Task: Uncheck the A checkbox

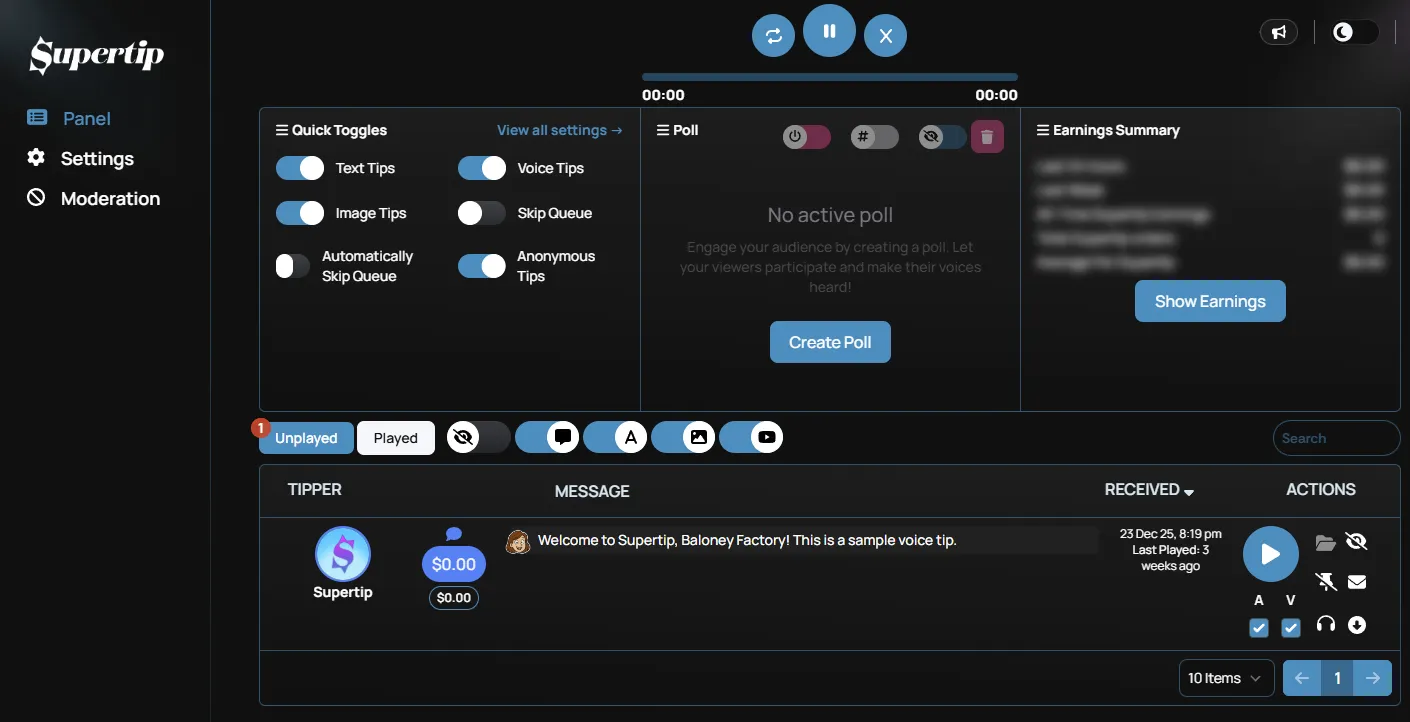Action: pos(1259,628)
